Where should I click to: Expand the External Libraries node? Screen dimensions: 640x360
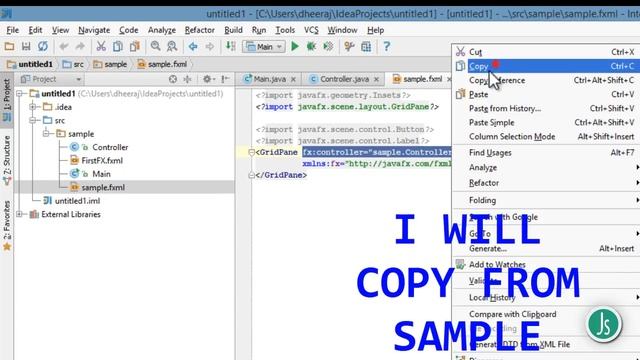(x=20, y=214)
